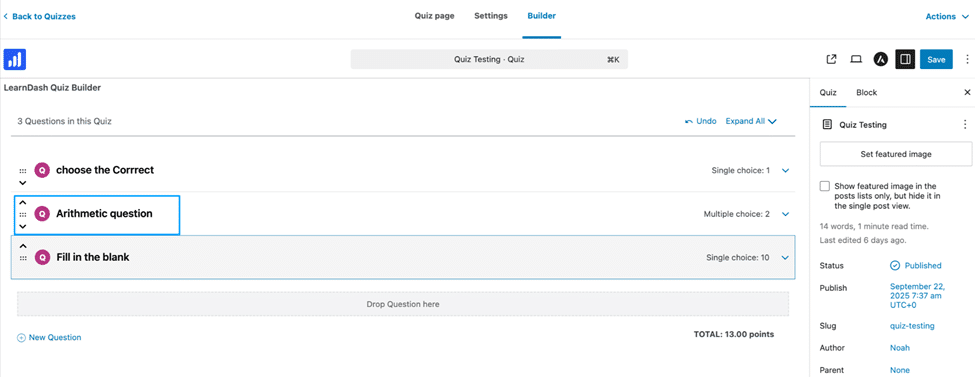
Task: Open the Actions dropdown menu
Action: pos(948,17)
